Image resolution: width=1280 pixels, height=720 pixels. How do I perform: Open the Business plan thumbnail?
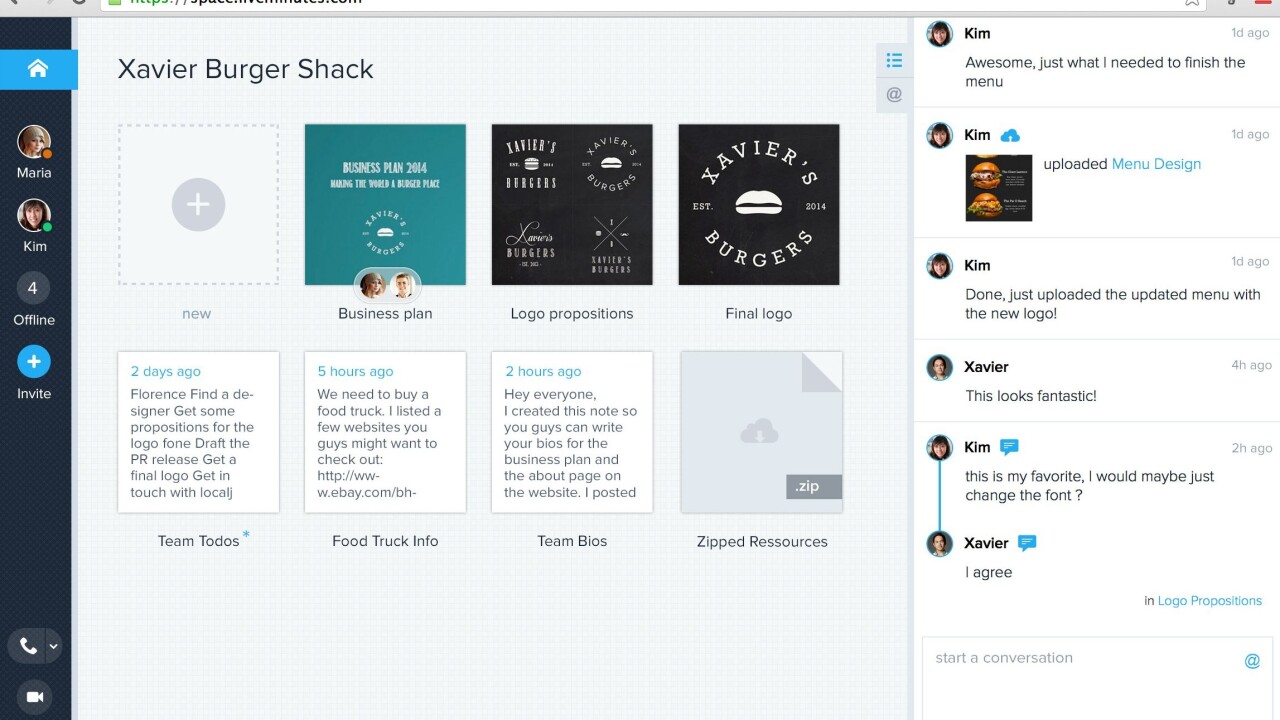[385, 205]
